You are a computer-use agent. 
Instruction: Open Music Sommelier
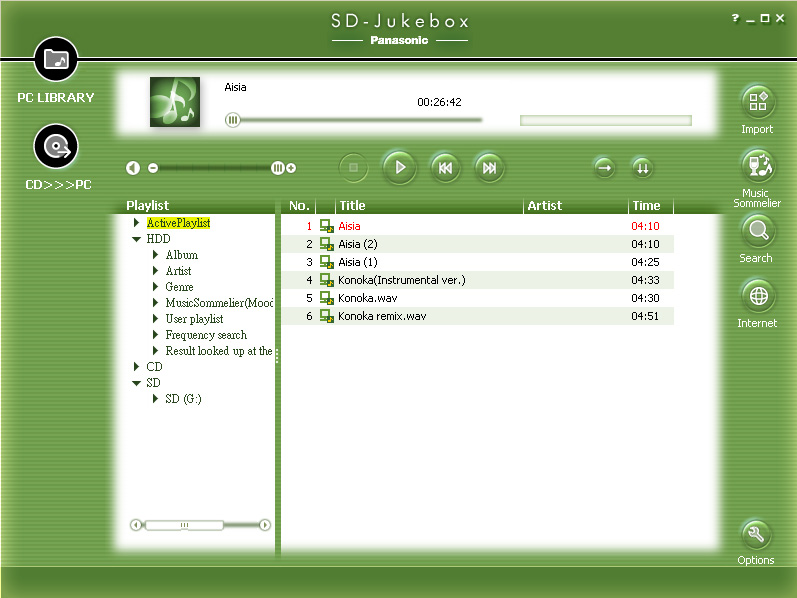[x=757, y=164]
